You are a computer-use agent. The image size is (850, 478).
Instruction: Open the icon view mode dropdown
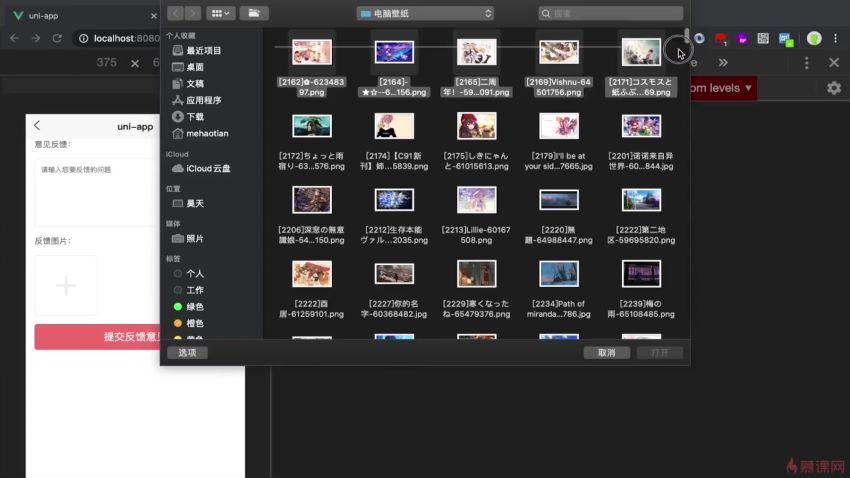coord(220,13)
